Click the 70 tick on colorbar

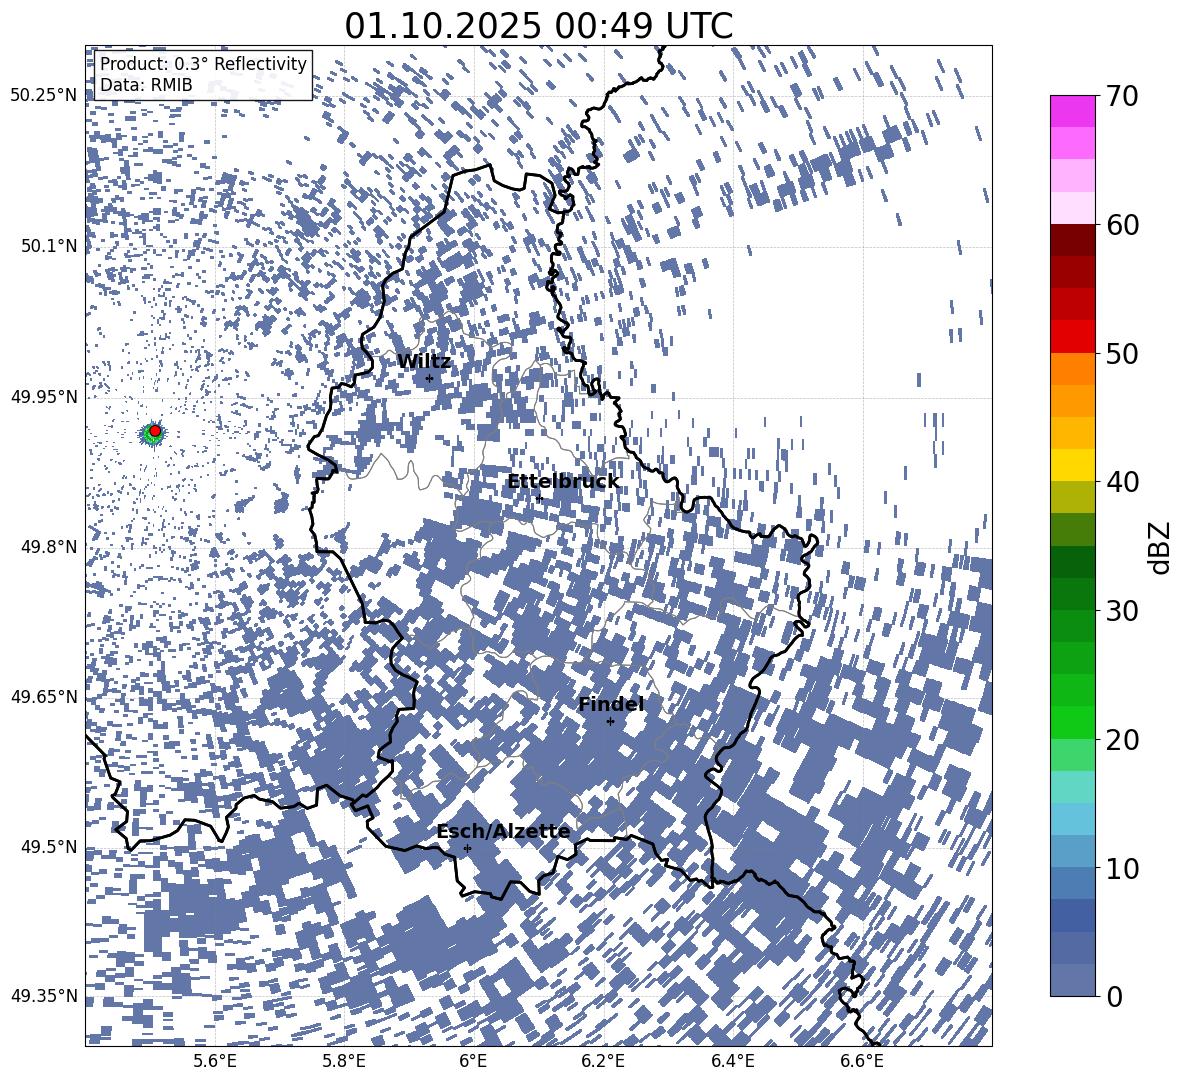(x=1123, y=96)
